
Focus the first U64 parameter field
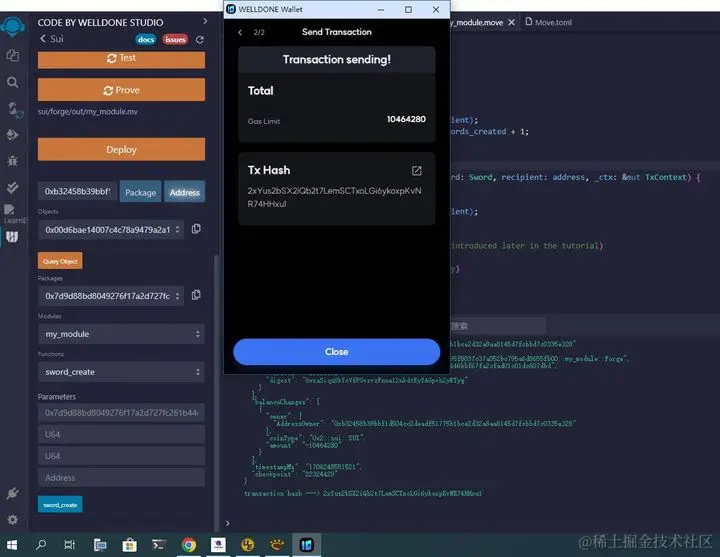pyautogui.click(x=122, y=434)
